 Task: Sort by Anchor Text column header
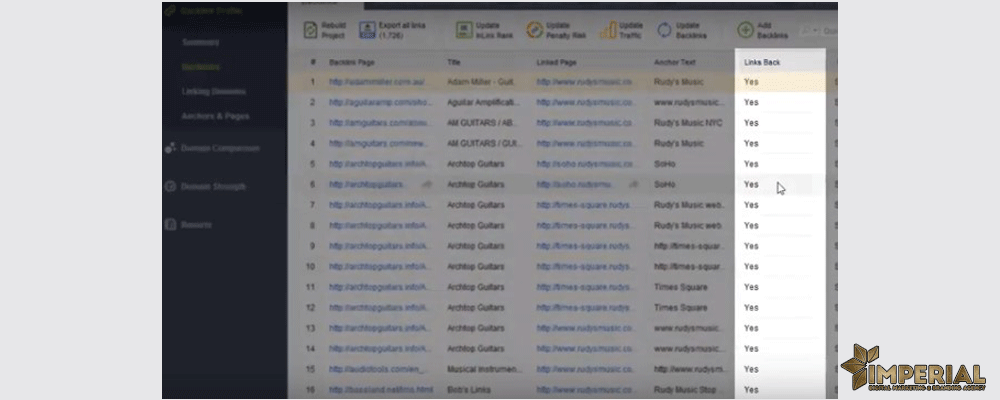(x=674, y=63)
